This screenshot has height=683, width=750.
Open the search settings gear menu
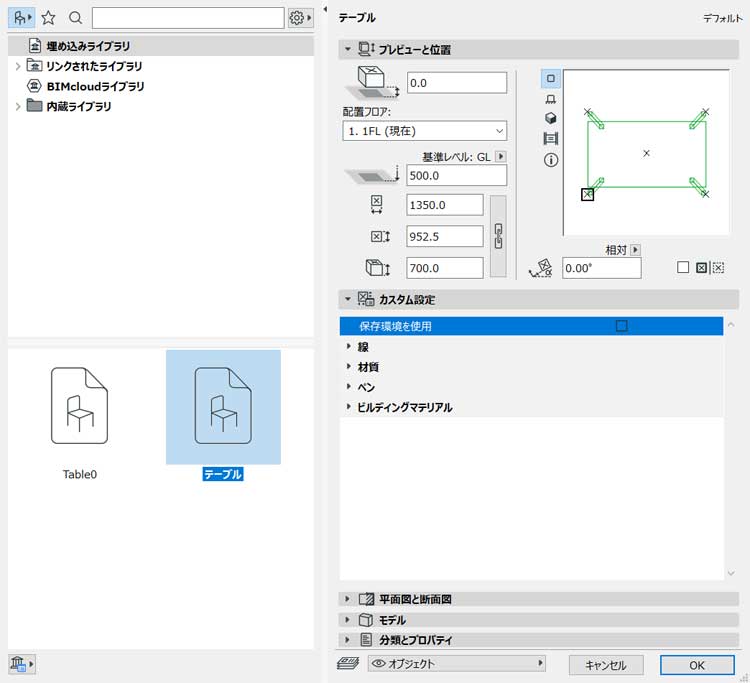[x=300, y=18]
